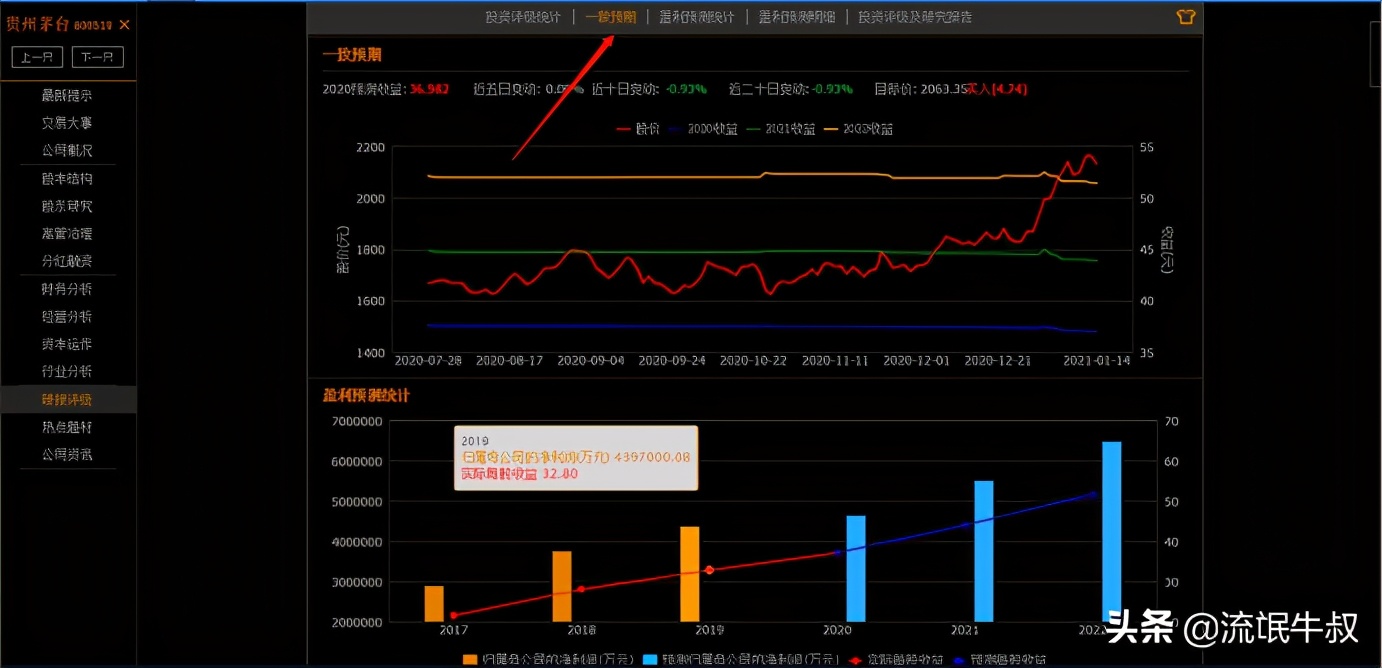Click the 上一只 button
This screenshot has width=1382, height=668.
coord(36,57)
